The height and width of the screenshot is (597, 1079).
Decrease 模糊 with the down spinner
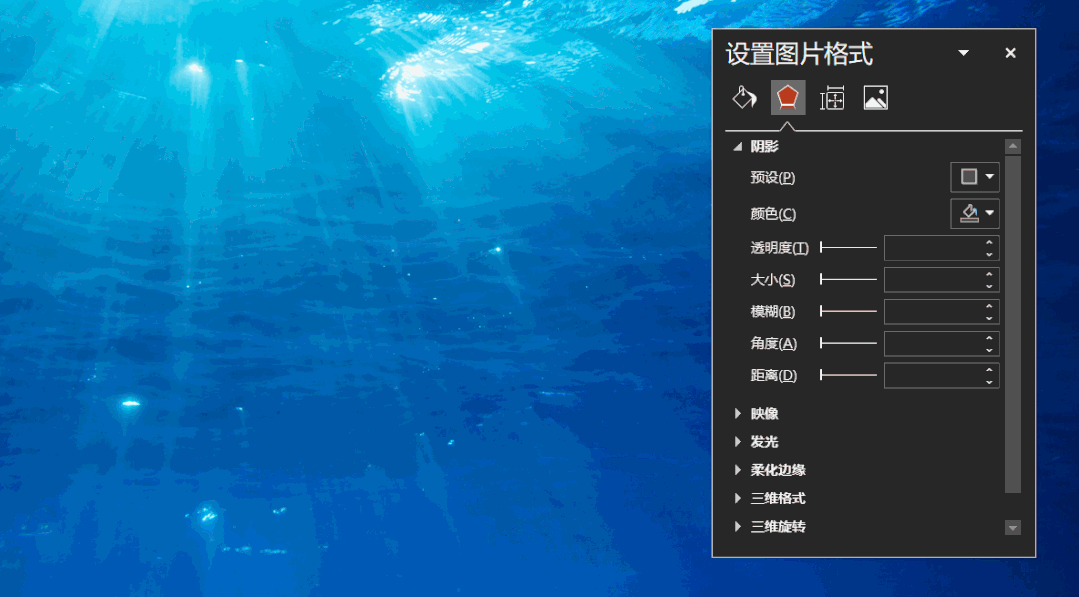(990, 317)
